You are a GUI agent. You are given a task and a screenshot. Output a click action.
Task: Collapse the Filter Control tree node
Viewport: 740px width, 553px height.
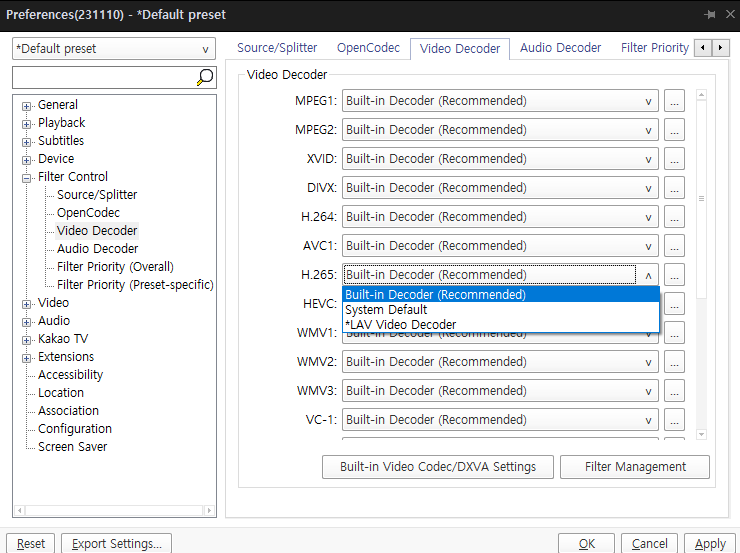click(27, 177)
